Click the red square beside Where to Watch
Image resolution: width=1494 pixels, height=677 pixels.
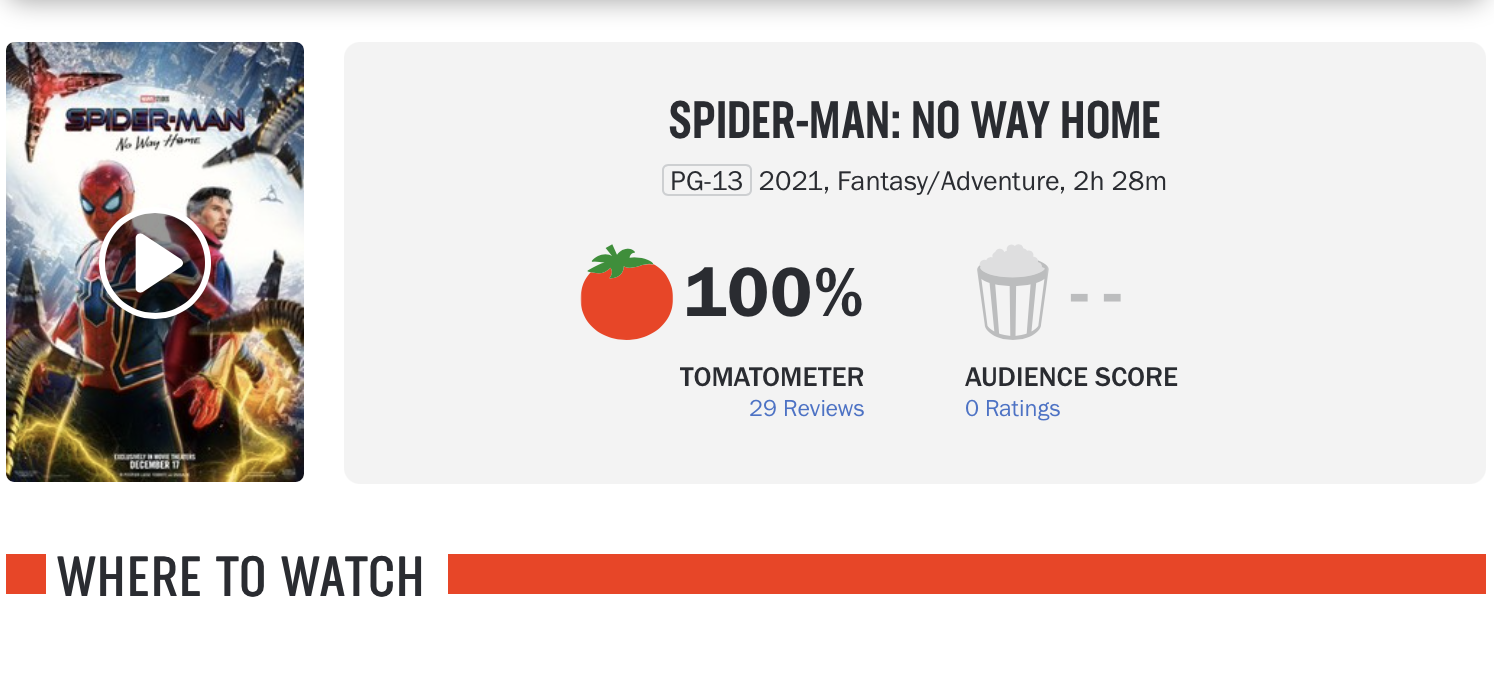click(x=25, y=576)
